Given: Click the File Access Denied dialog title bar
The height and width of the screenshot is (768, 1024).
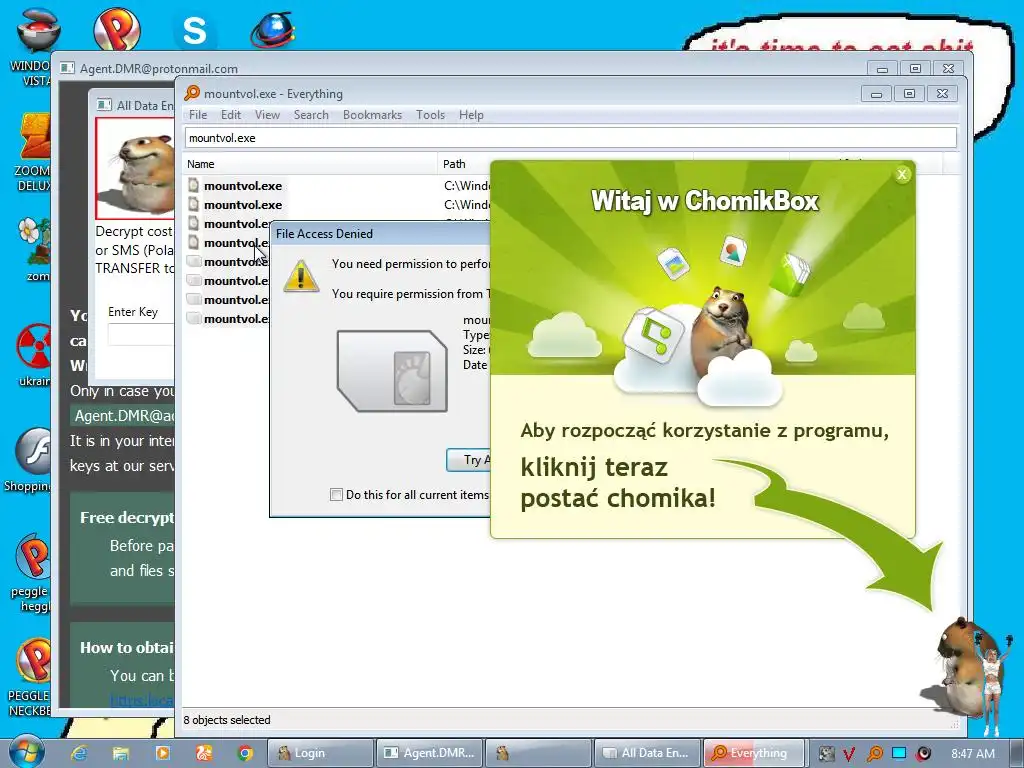Looking at the screenshot, I should 380,233.
